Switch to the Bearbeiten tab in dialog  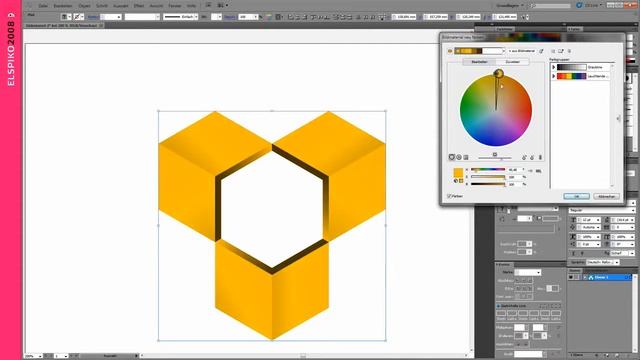(480, 62)
